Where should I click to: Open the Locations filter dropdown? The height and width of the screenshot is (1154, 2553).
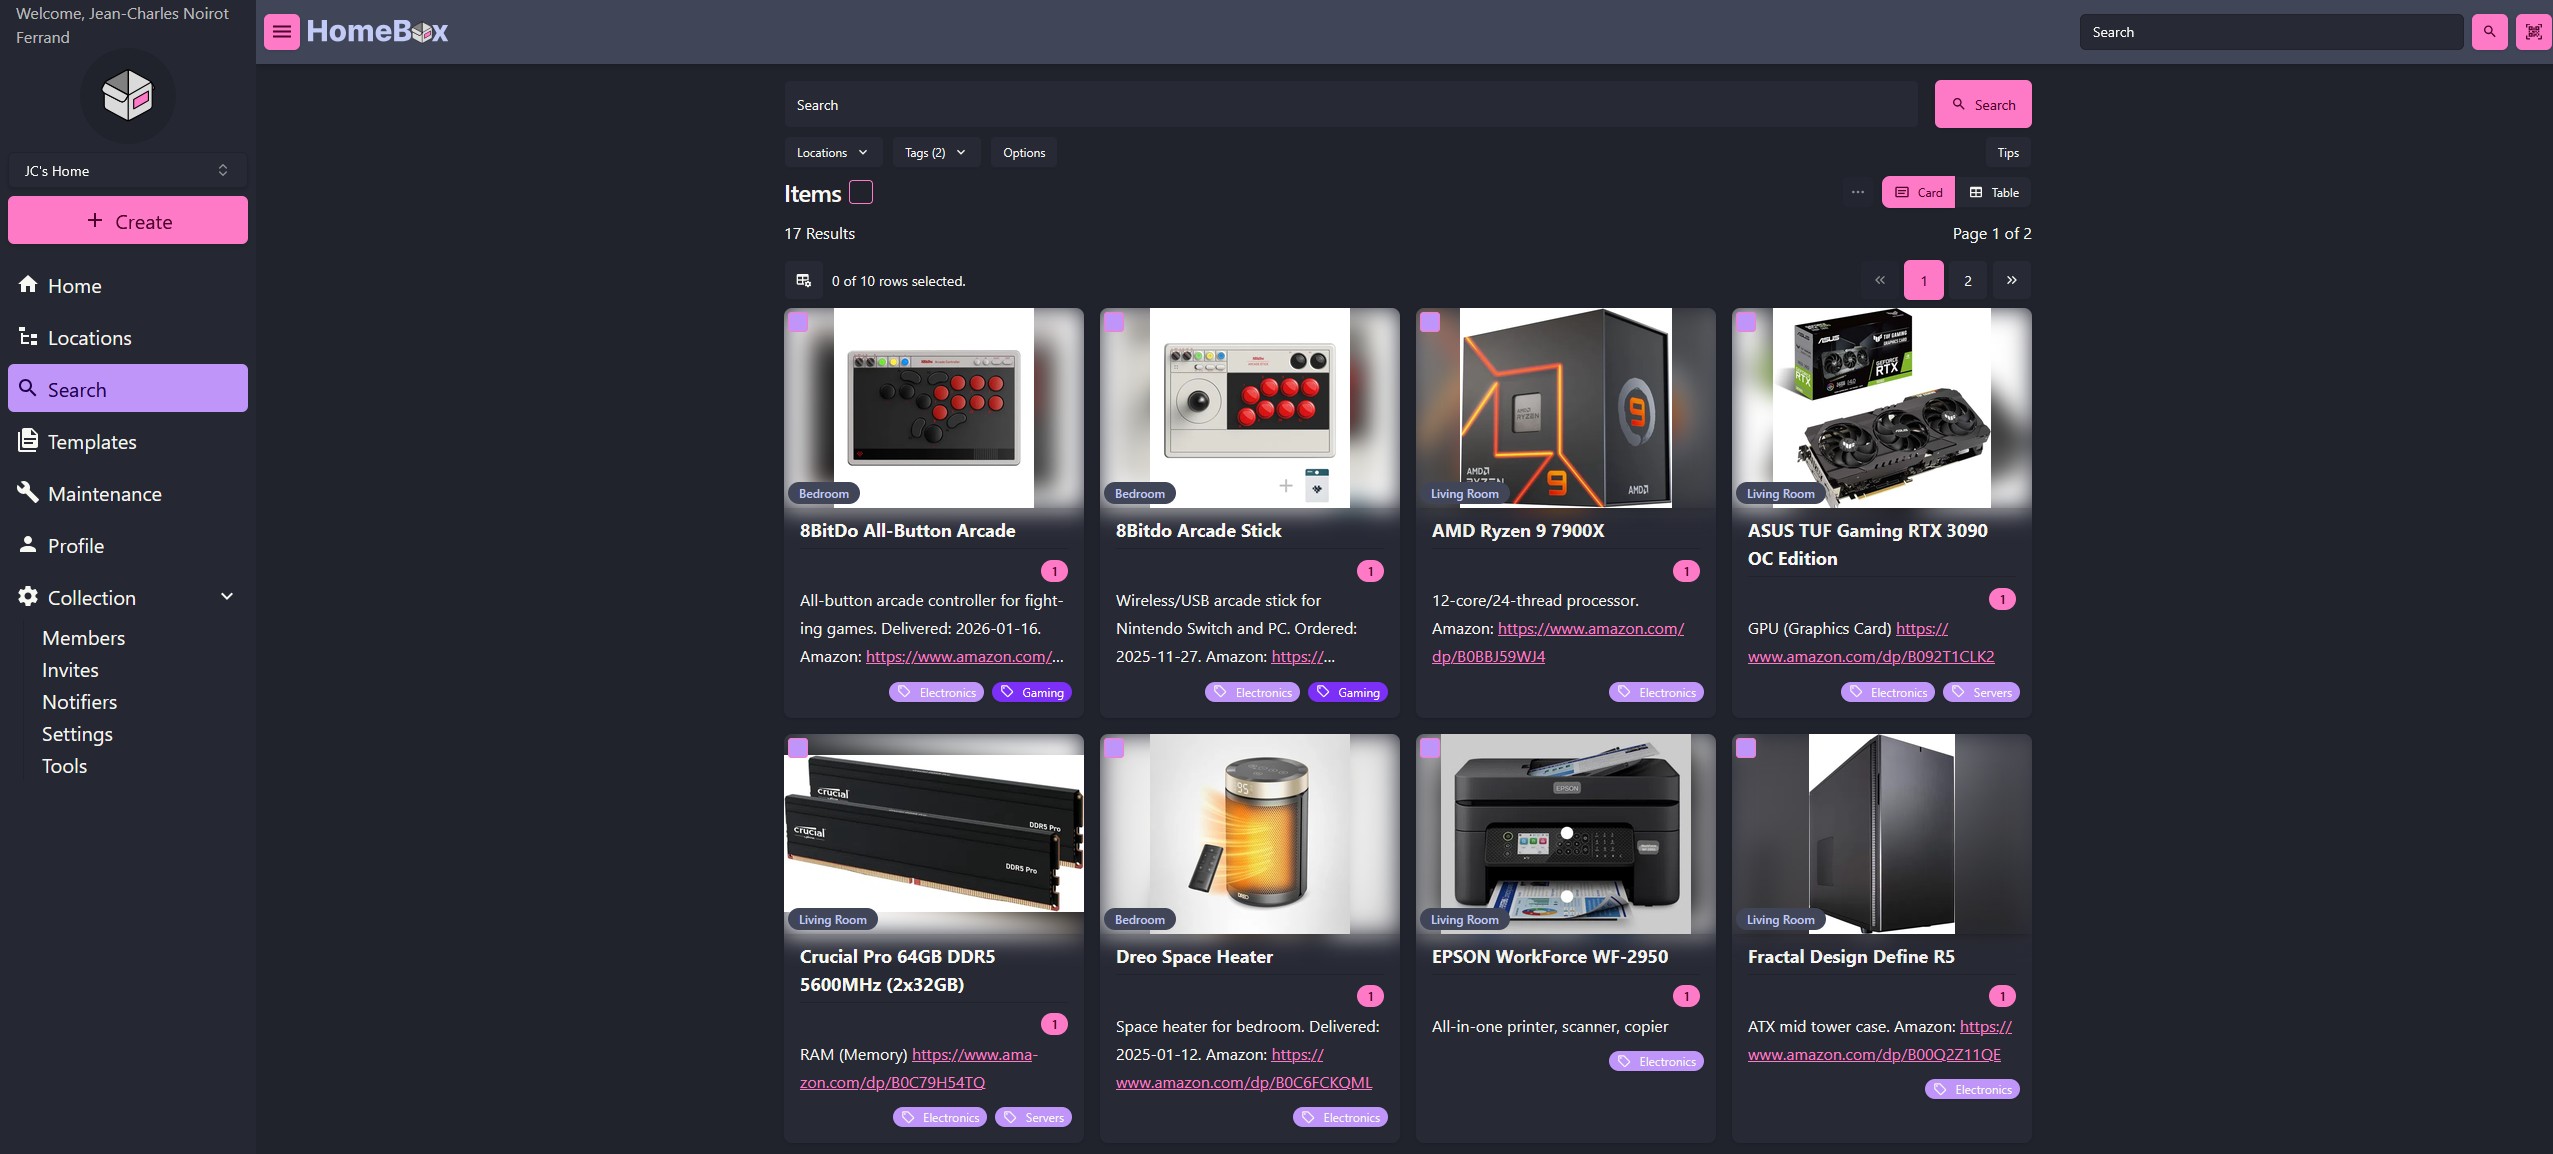833,152
